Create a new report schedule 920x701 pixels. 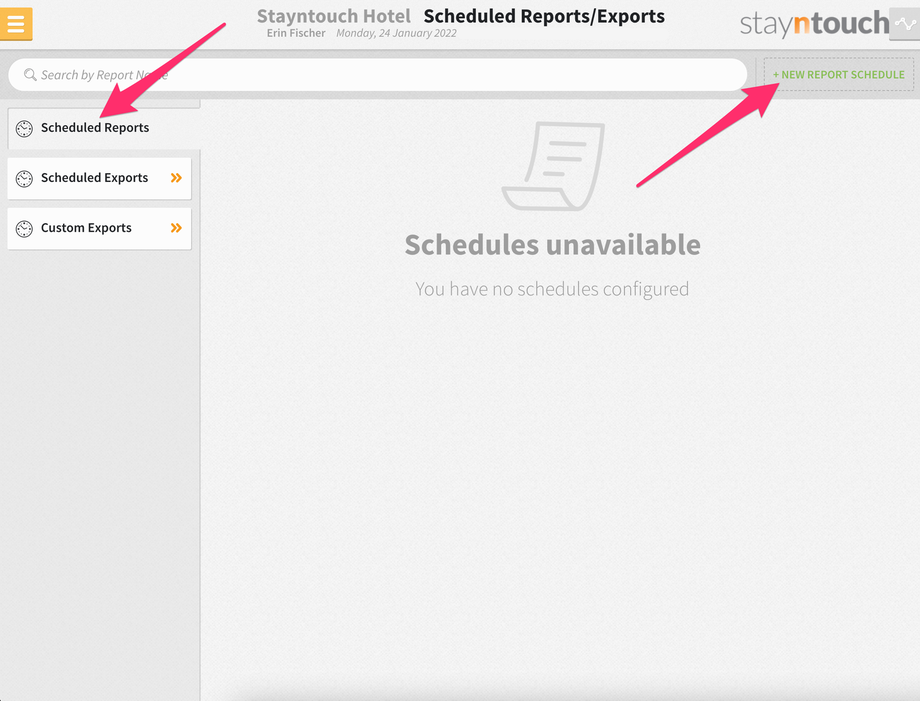click(x=838, y=74)
